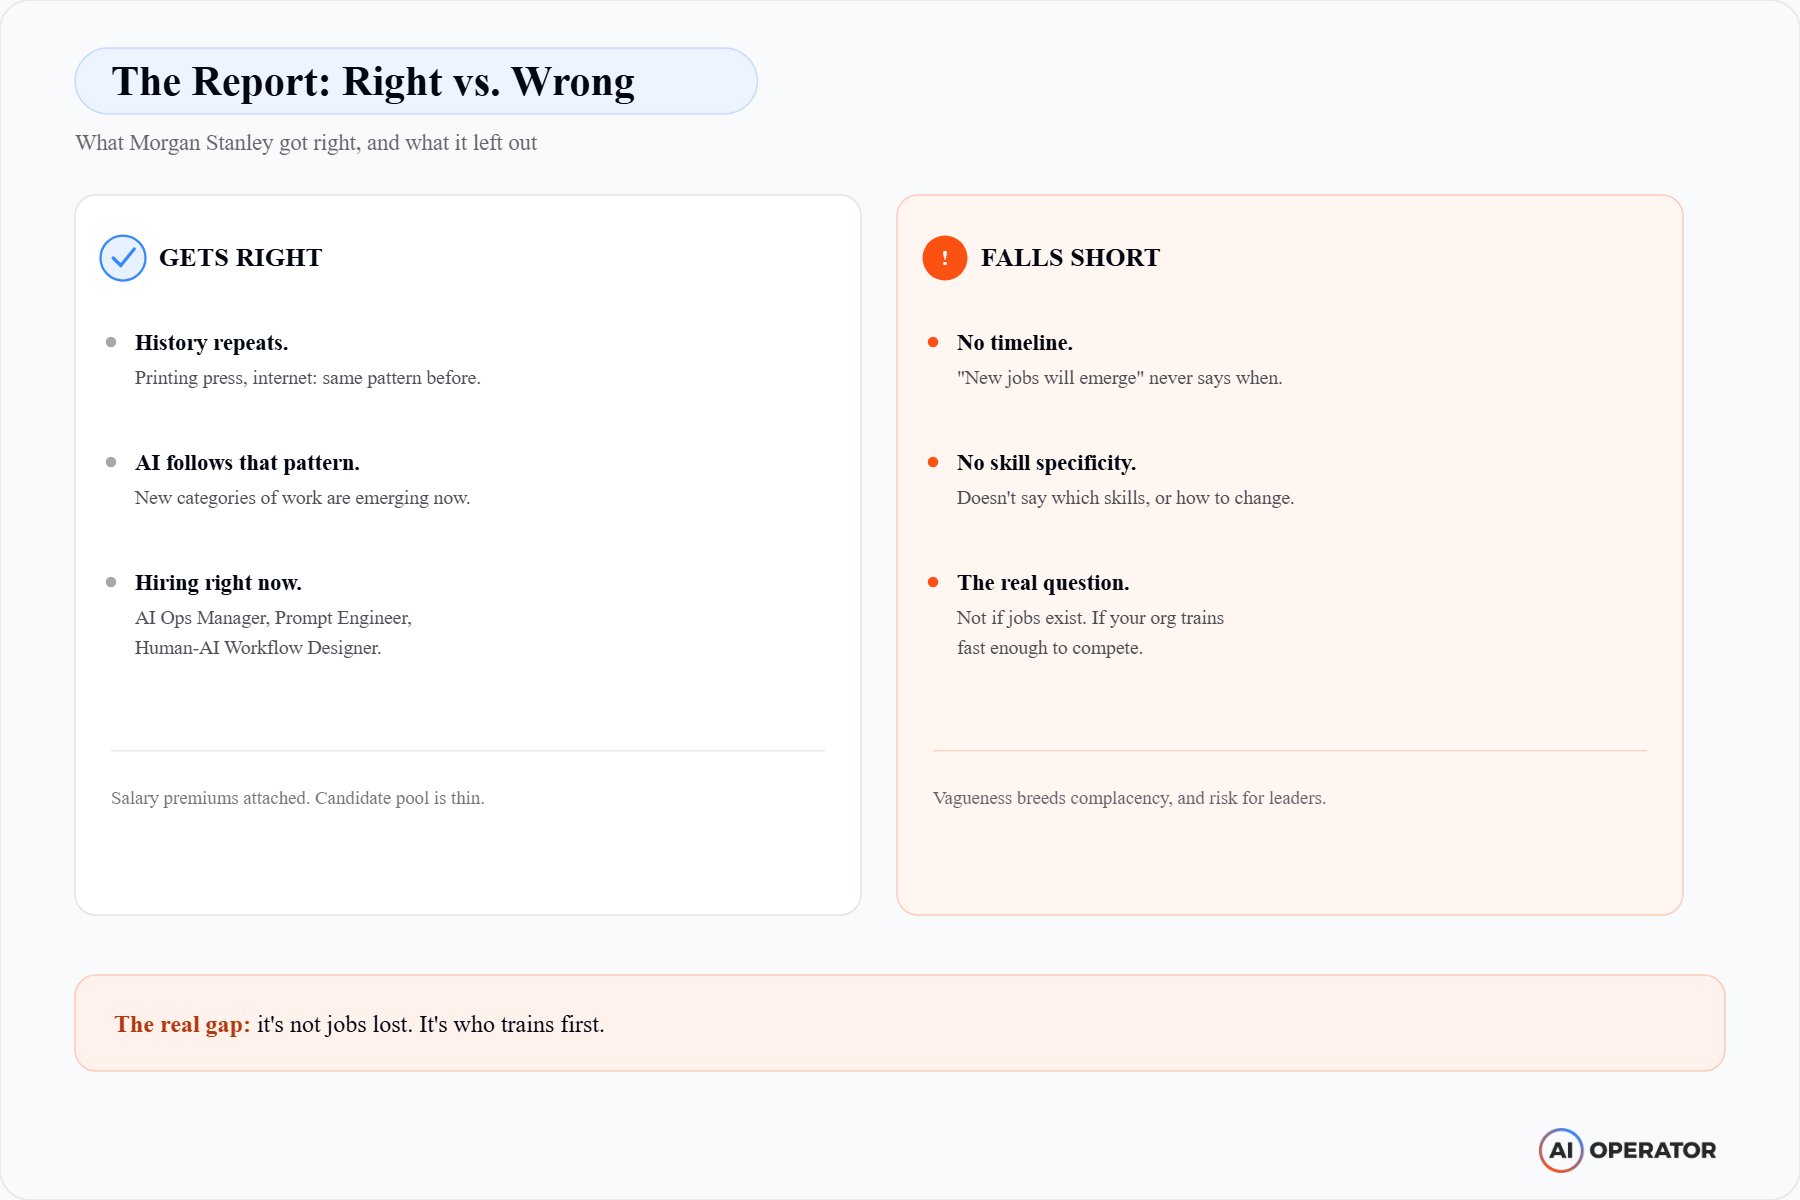Click the AI Operator logo circle

point(1560,1150)
